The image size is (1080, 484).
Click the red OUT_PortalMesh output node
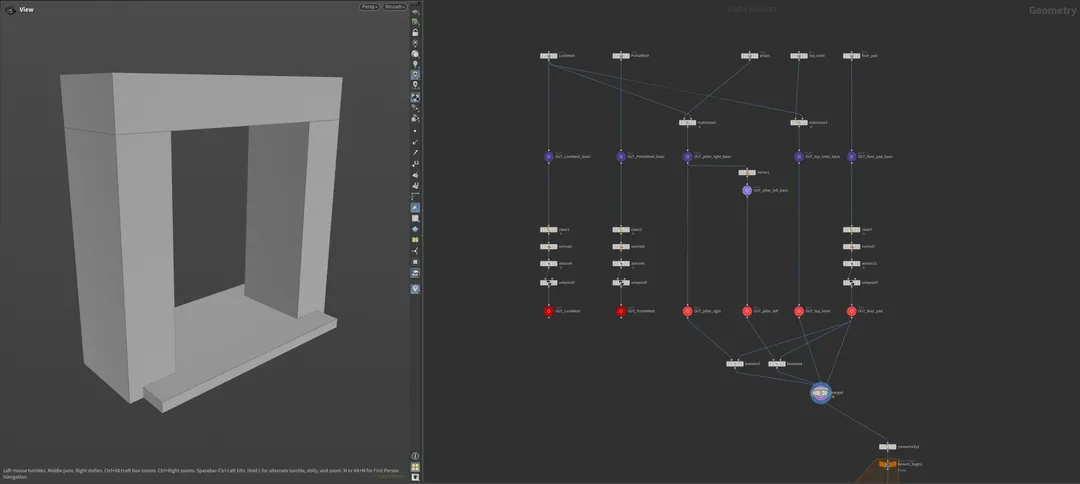pyautogui.click(x=621, y=311)
